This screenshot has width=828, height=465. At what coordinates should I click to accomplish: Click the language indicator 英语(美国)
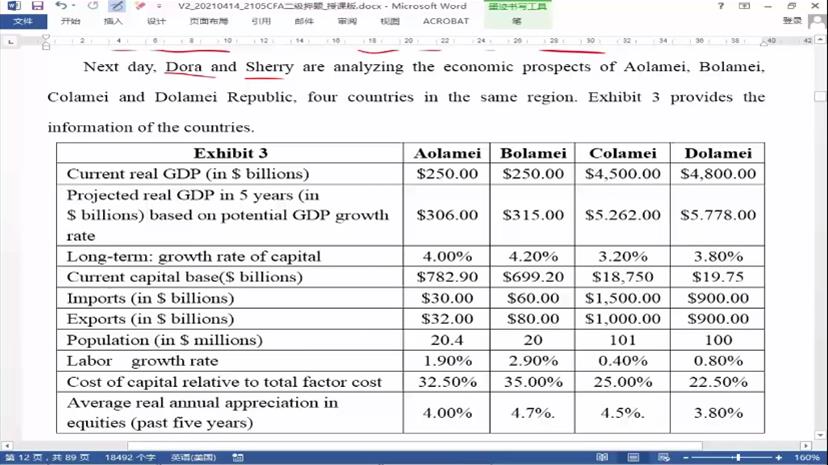[x=193, y=457]
